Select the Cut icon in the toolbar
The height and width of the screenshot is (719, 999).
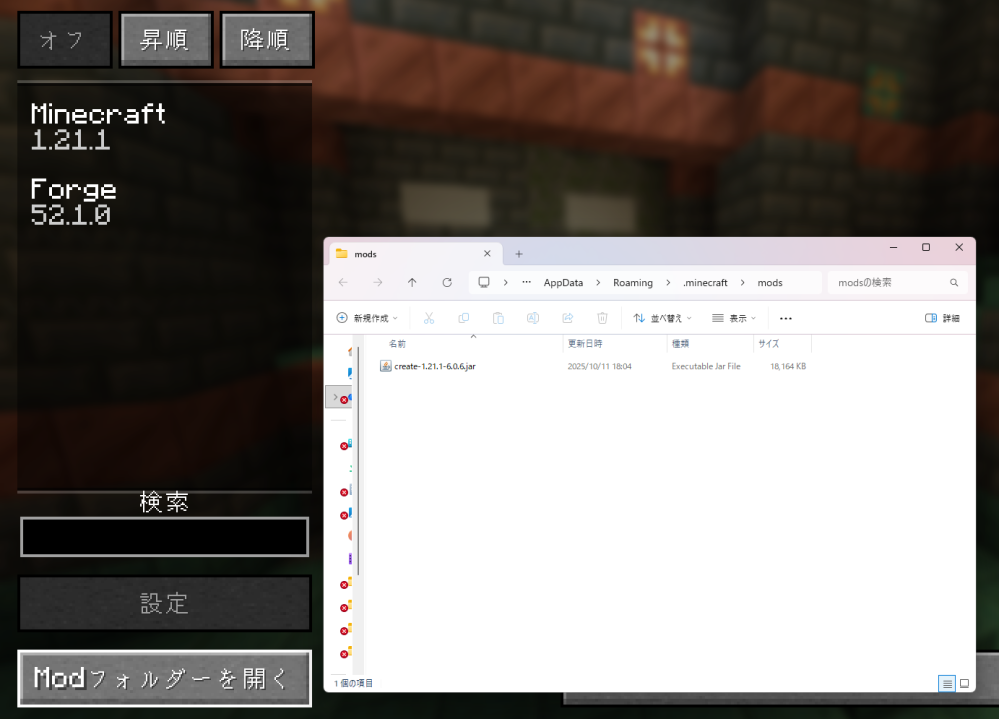pos(428,317)
